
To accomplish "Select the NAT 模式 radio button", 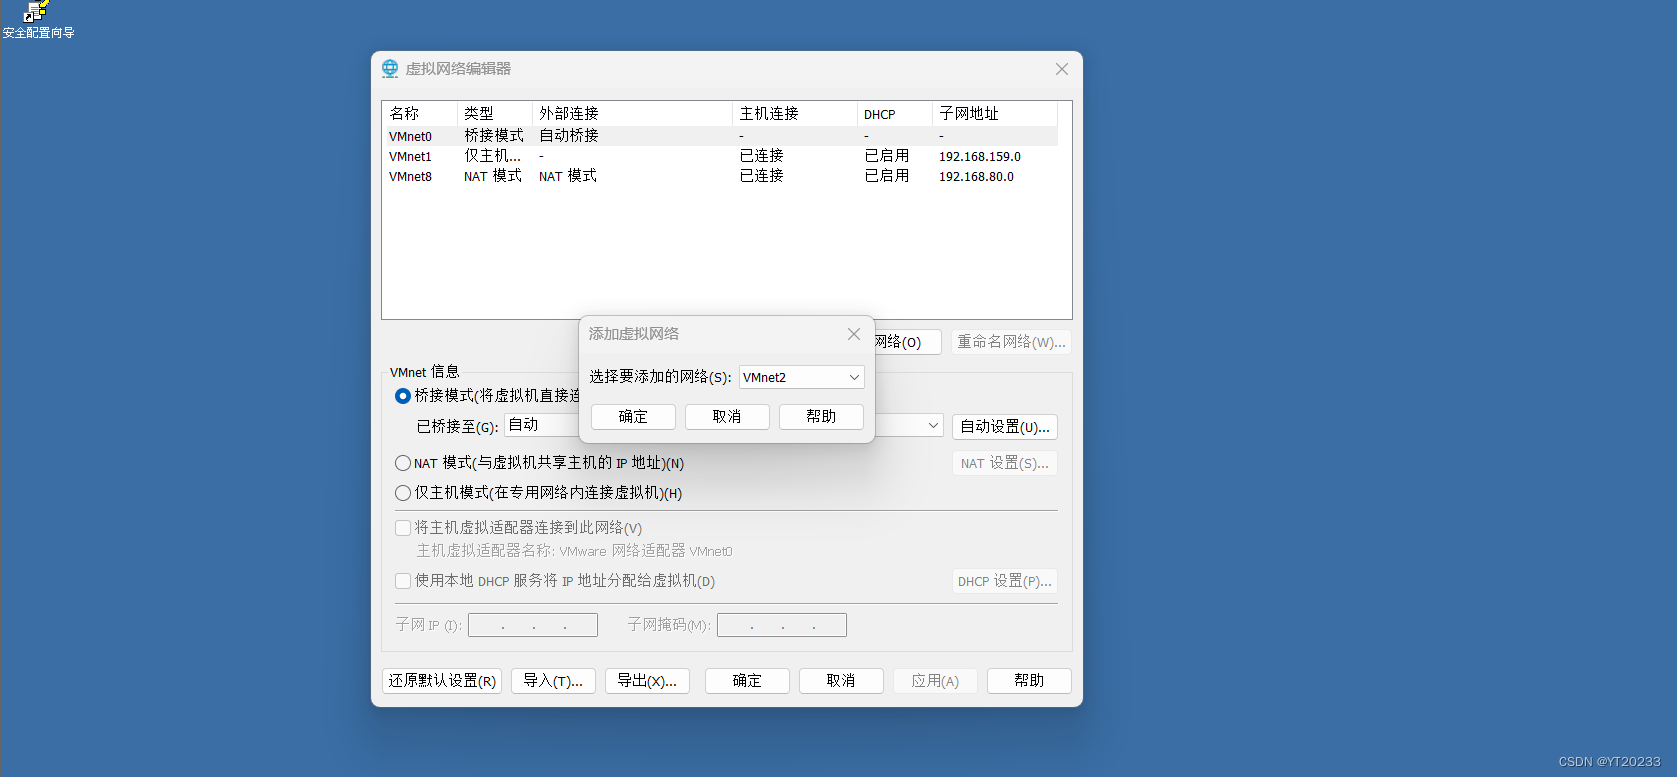I will (403, 463).
